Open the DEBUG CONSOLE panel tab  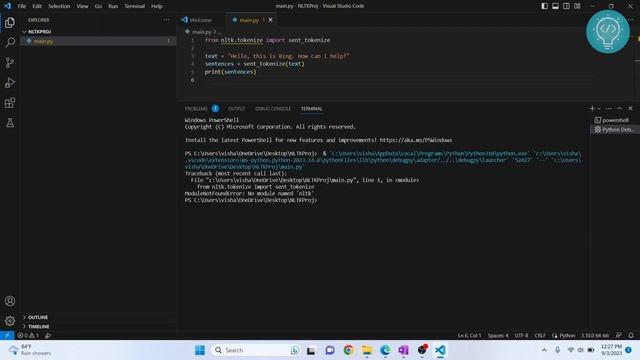pos(273,109)
